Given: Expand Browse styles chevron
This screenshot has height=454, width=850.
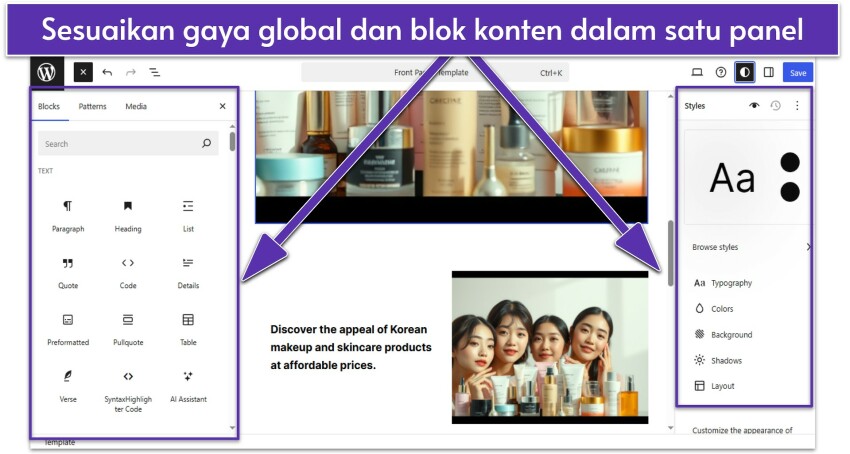Looking at the screenshot, I should tap(807, 247).
